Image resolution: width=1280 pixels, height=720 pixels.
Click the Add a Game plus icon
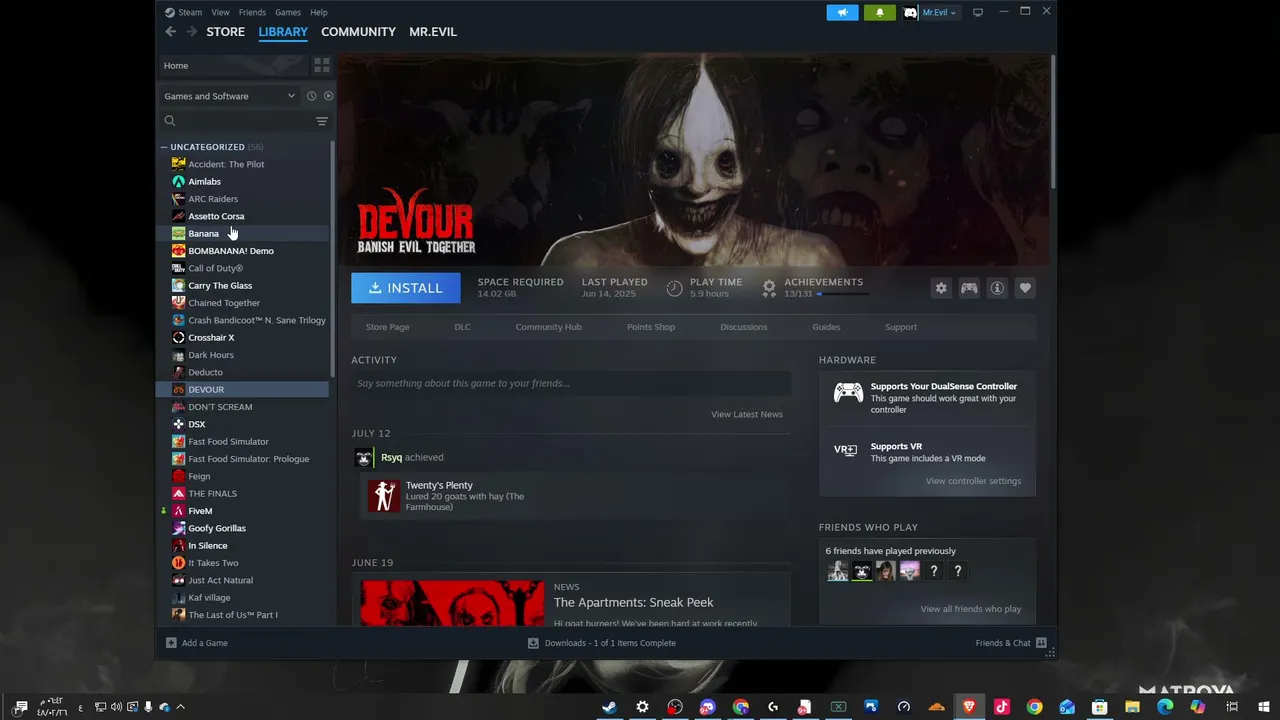[x=171, y=643]
